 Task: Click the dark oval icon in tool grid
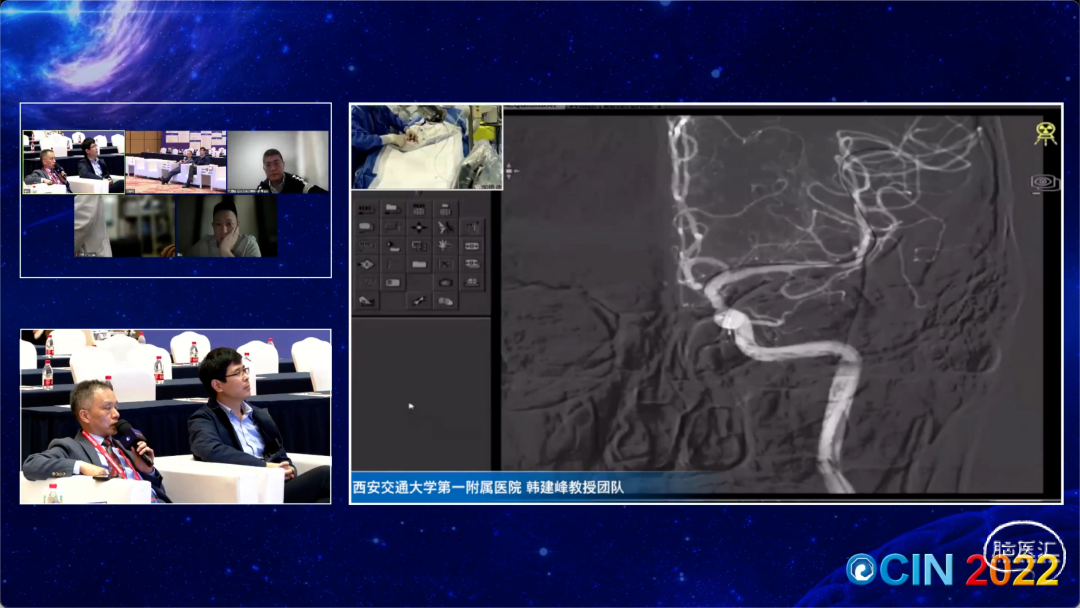(445, 282)
